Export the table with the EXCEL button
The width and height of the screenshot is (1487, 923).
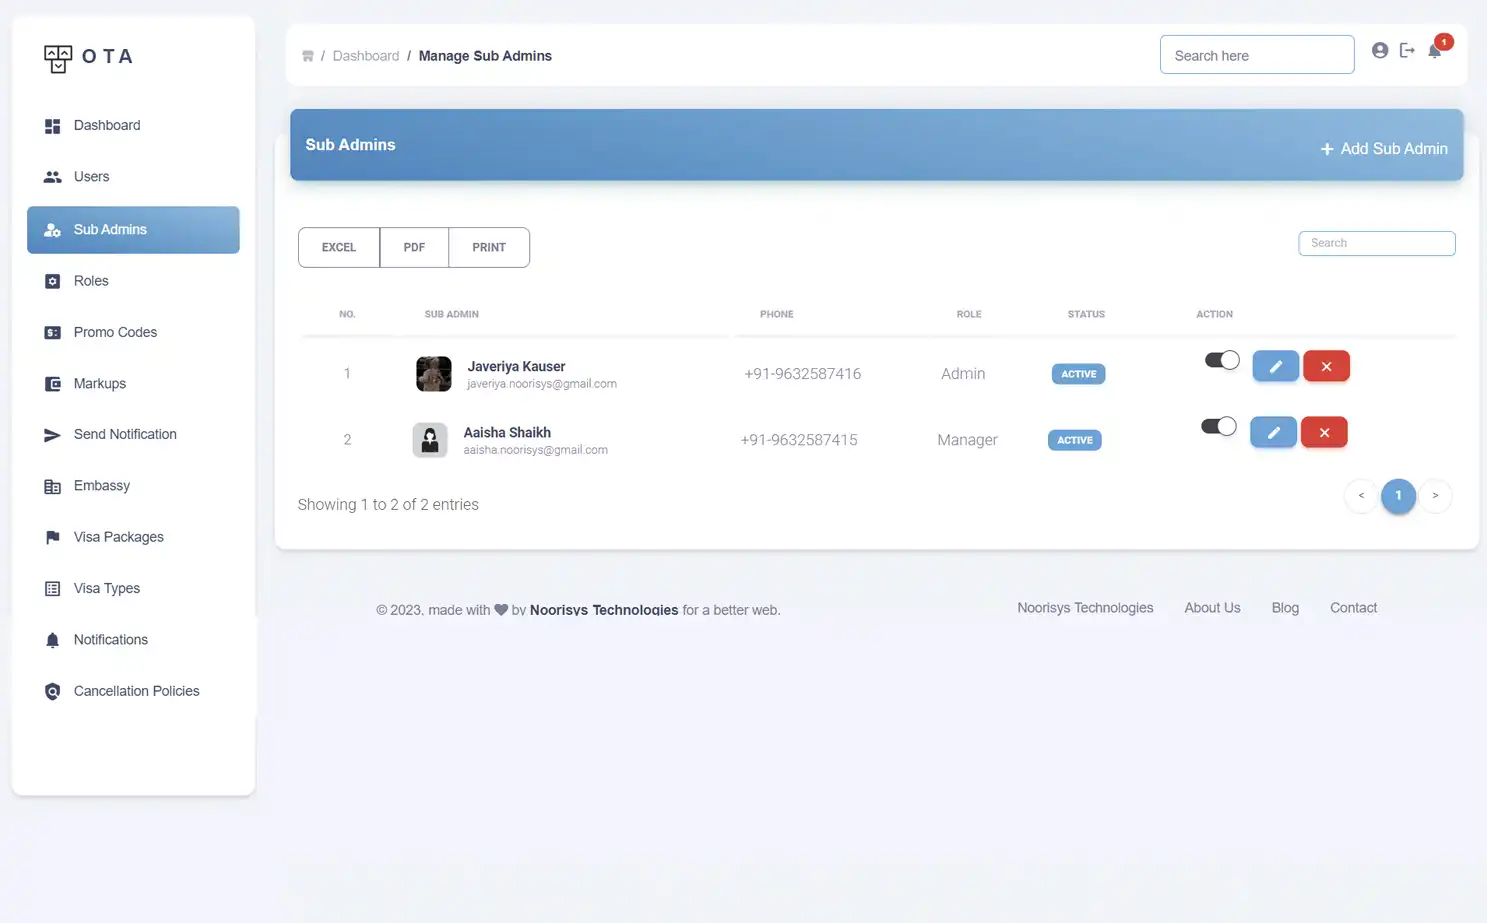coord(339,247)
